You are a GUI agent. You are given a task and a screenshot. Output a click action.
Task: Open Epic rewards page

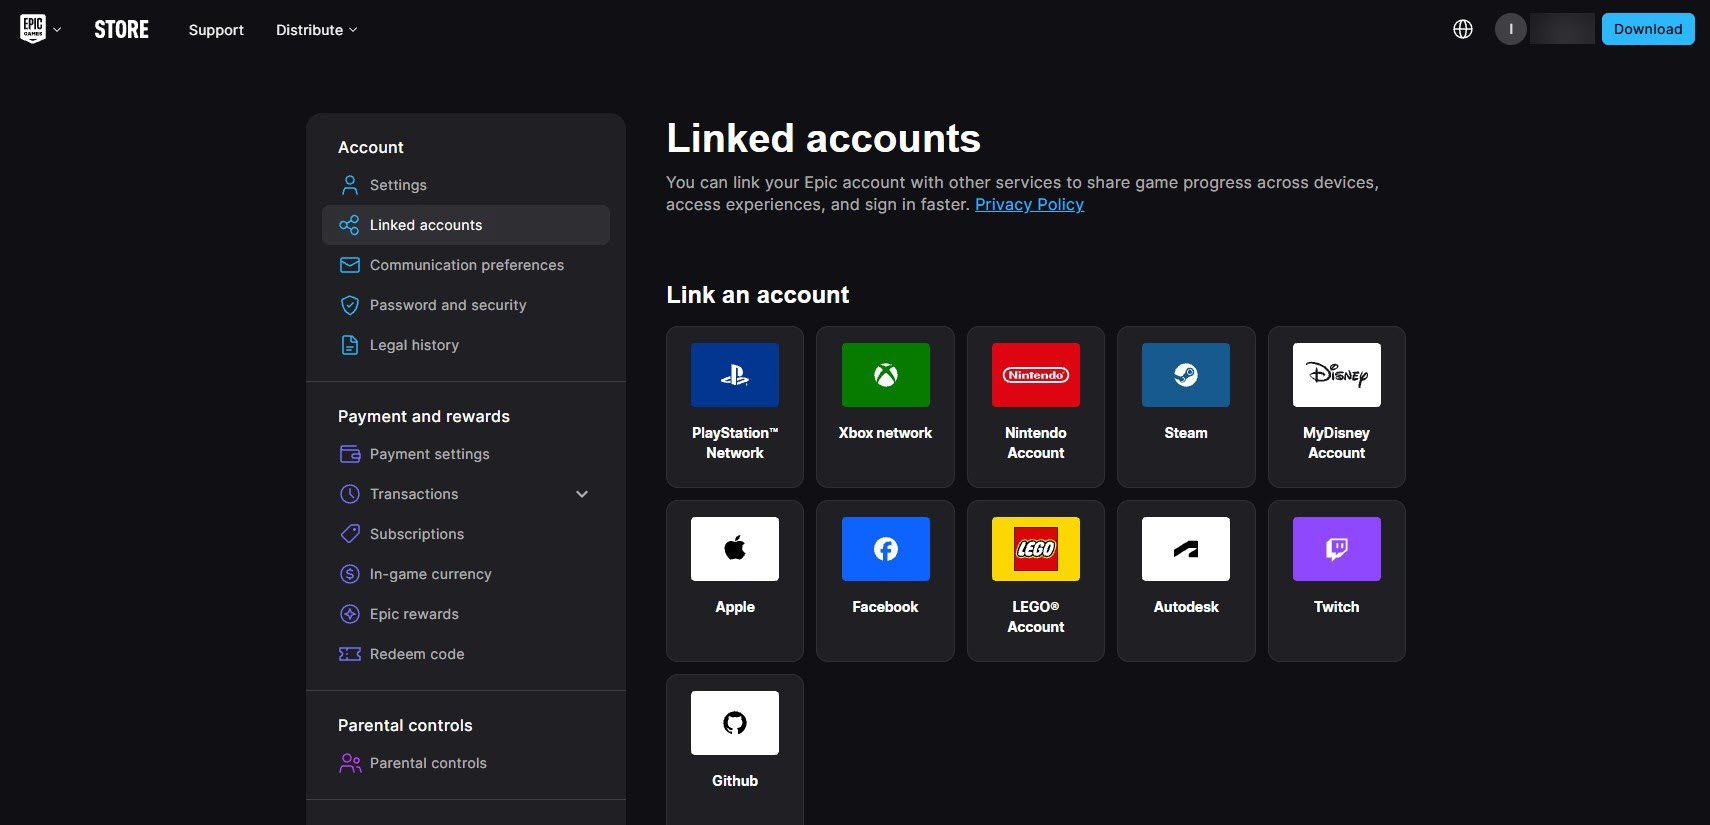[466, 614]
